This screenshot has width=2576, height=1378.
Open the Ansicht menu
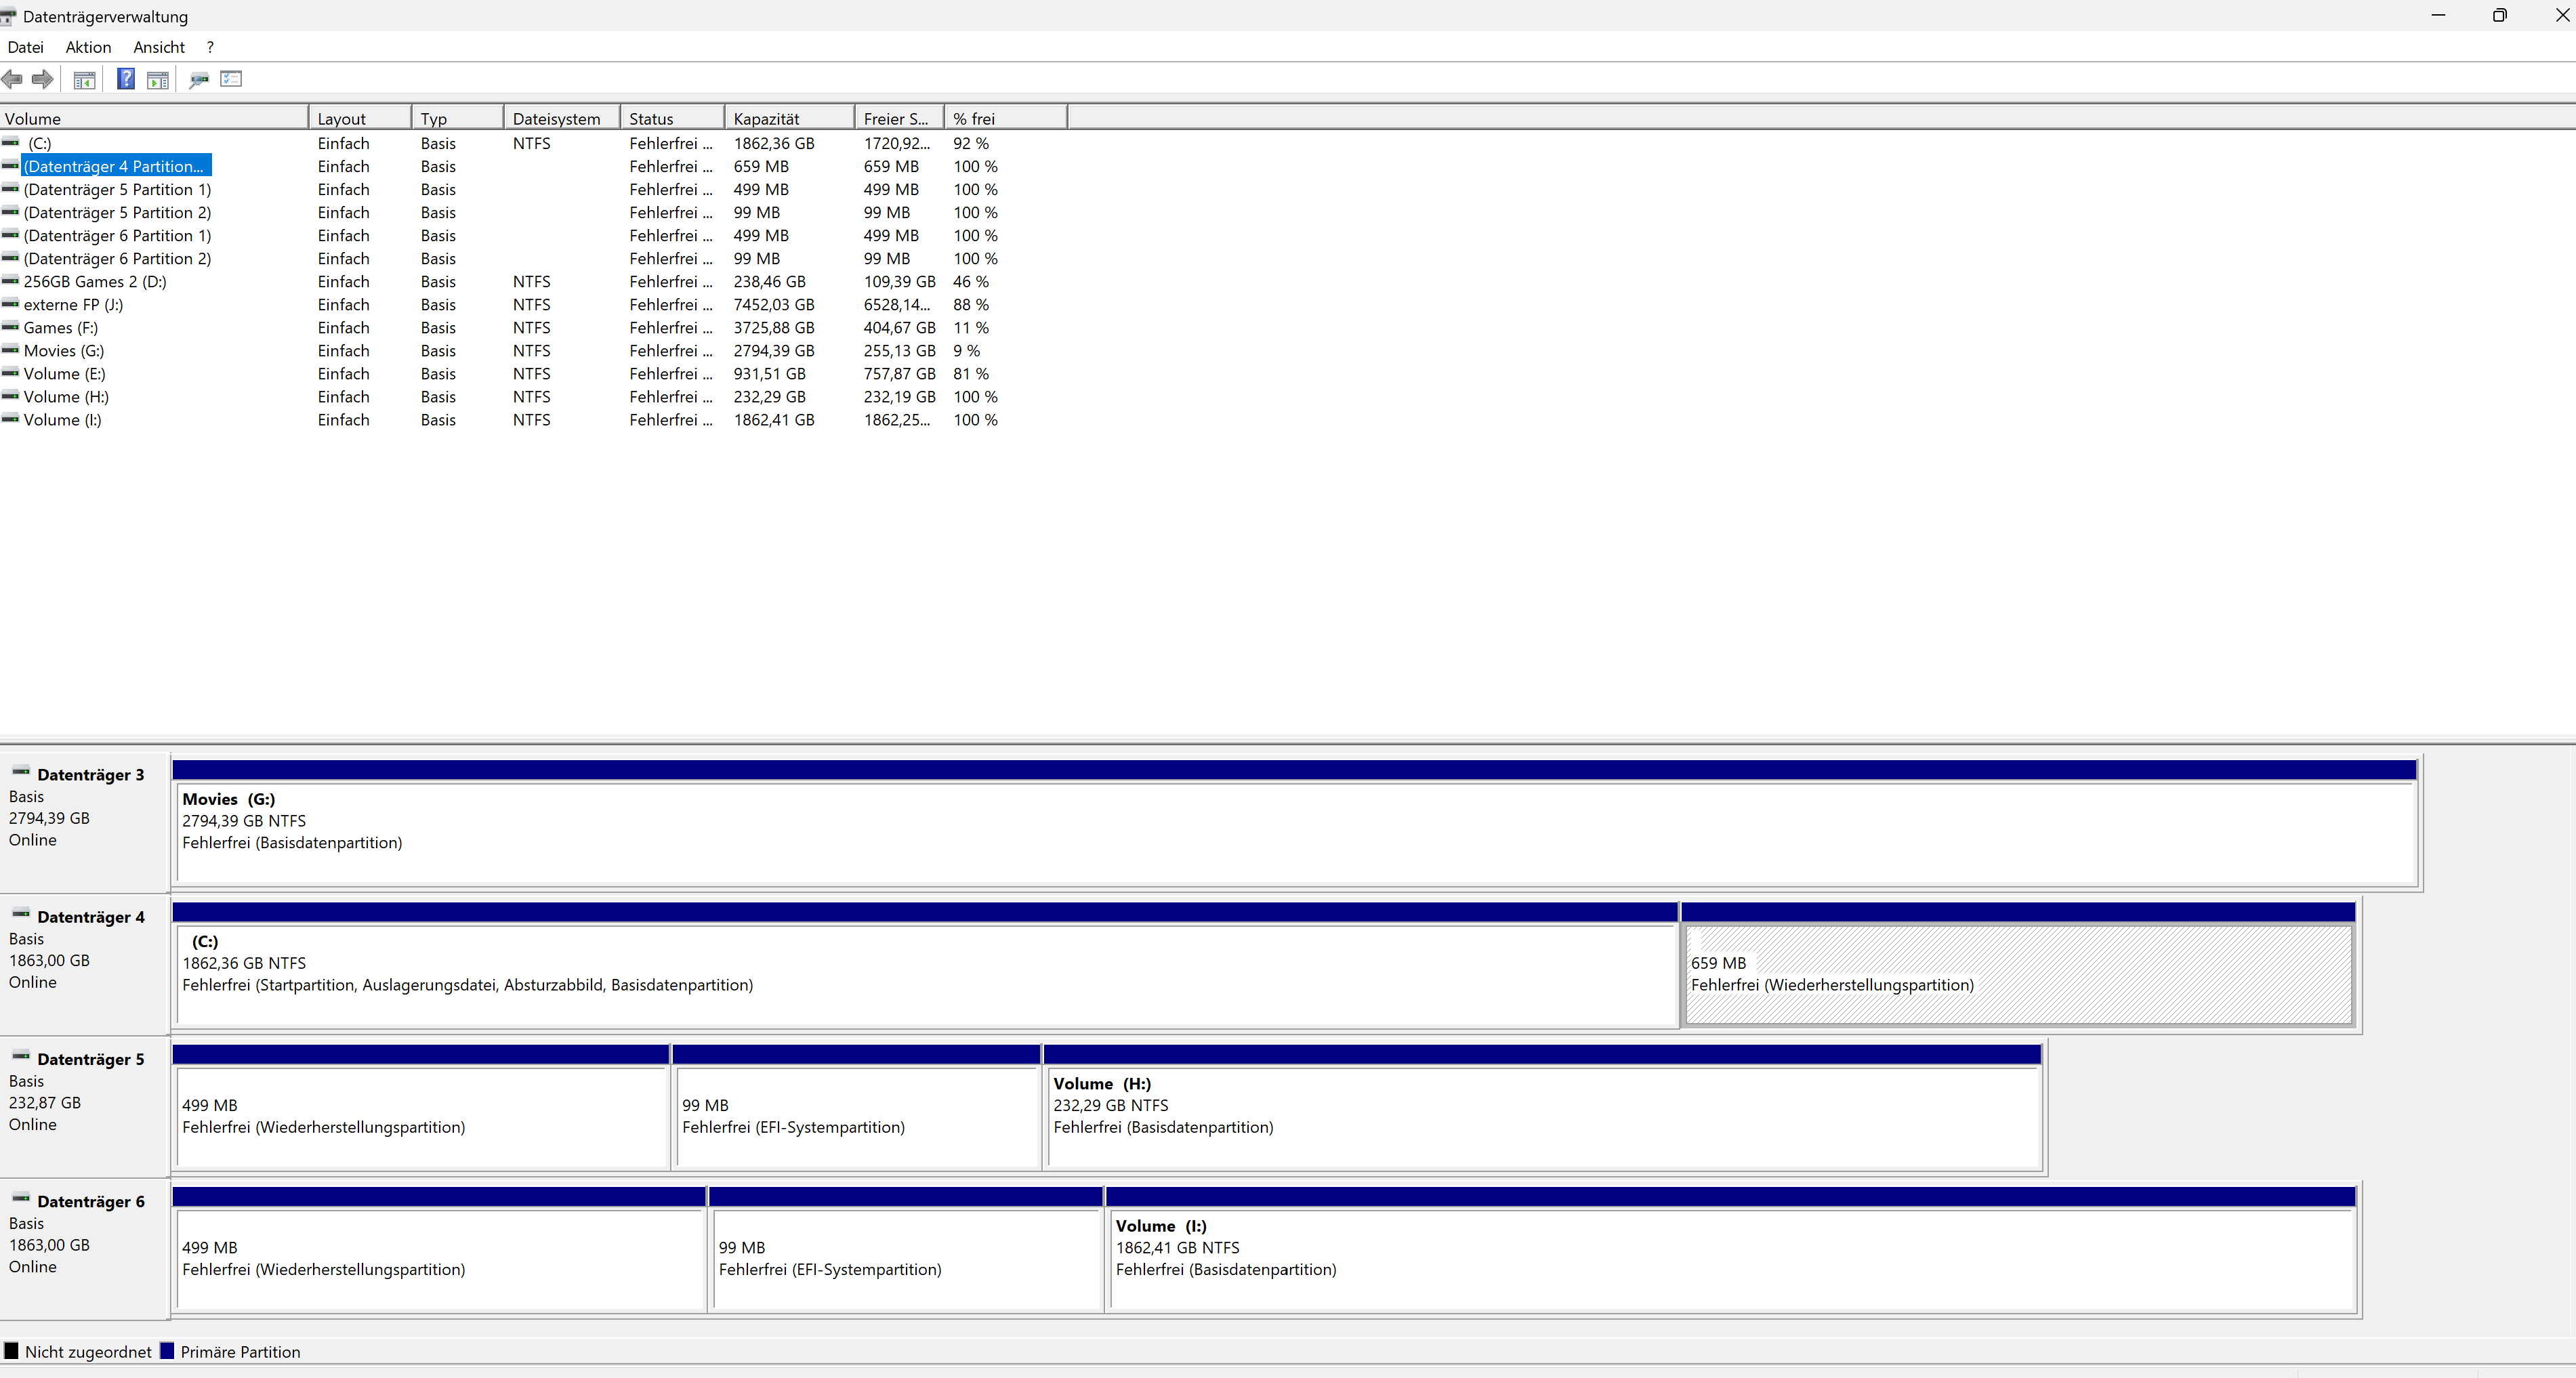(x=159, y=47)
